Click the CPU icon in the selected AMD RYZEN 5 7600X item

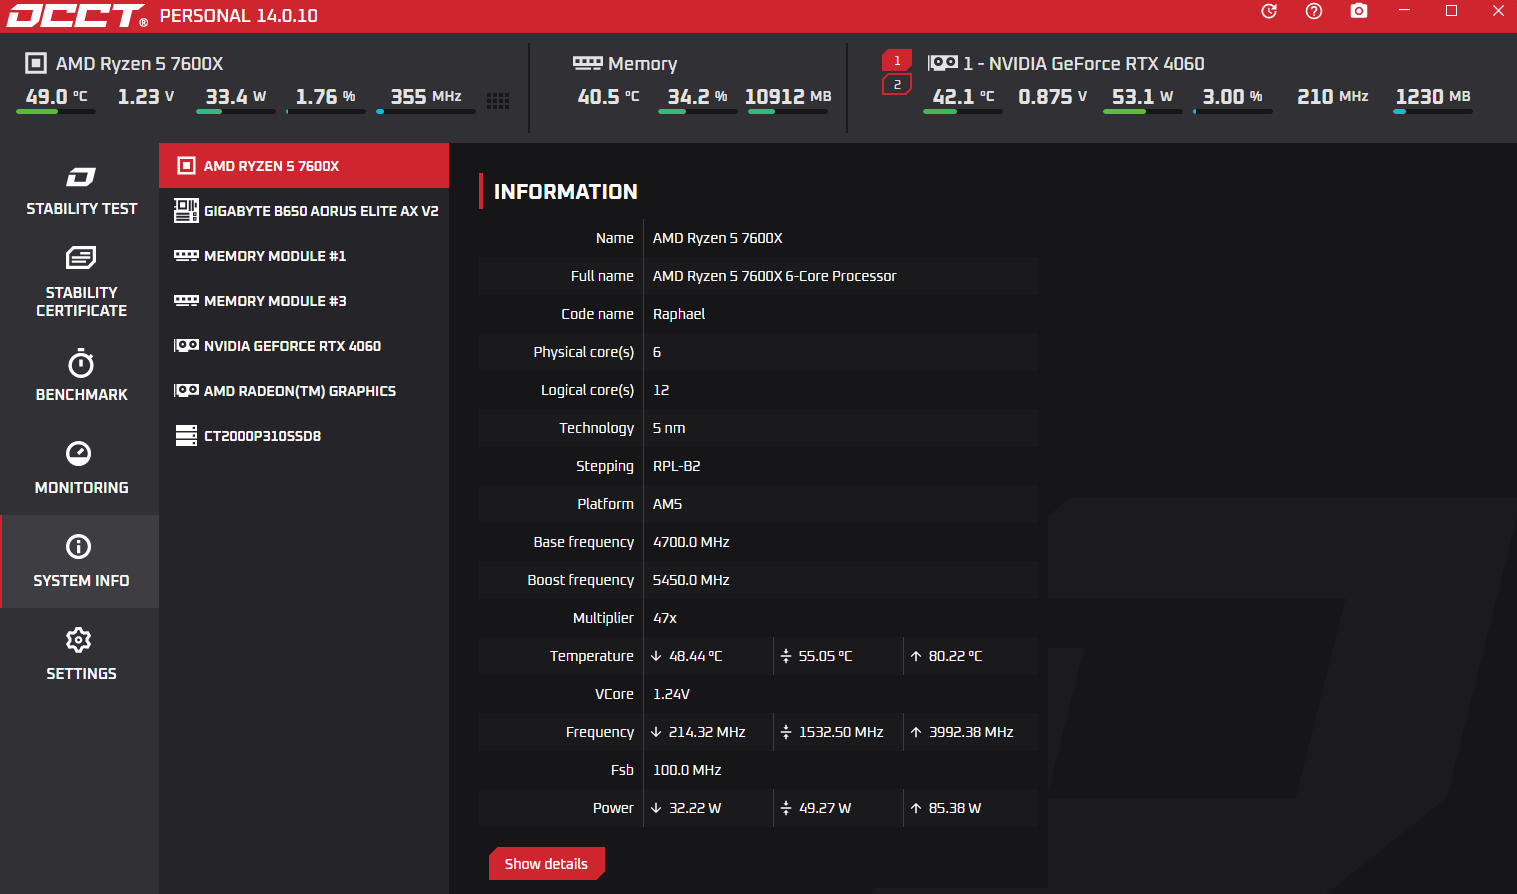[186, 166]
